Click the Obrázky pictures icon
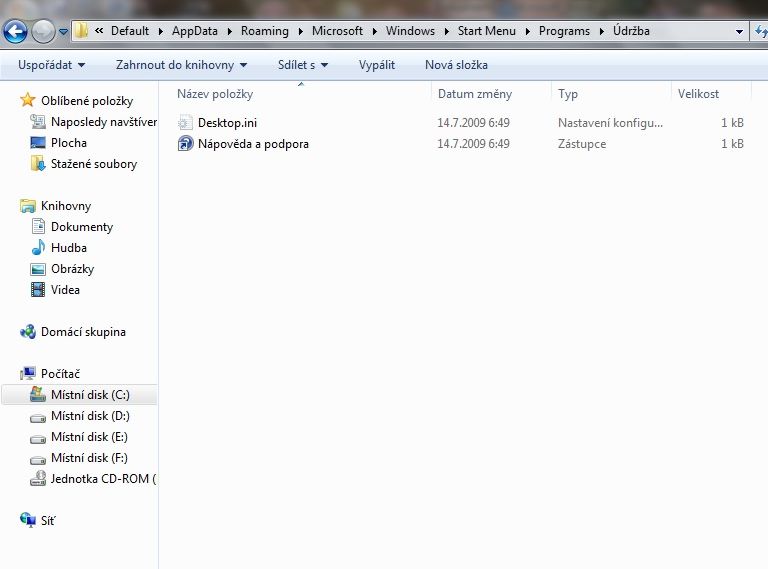Viewport: 768px width, 569px height. (38, 269)
